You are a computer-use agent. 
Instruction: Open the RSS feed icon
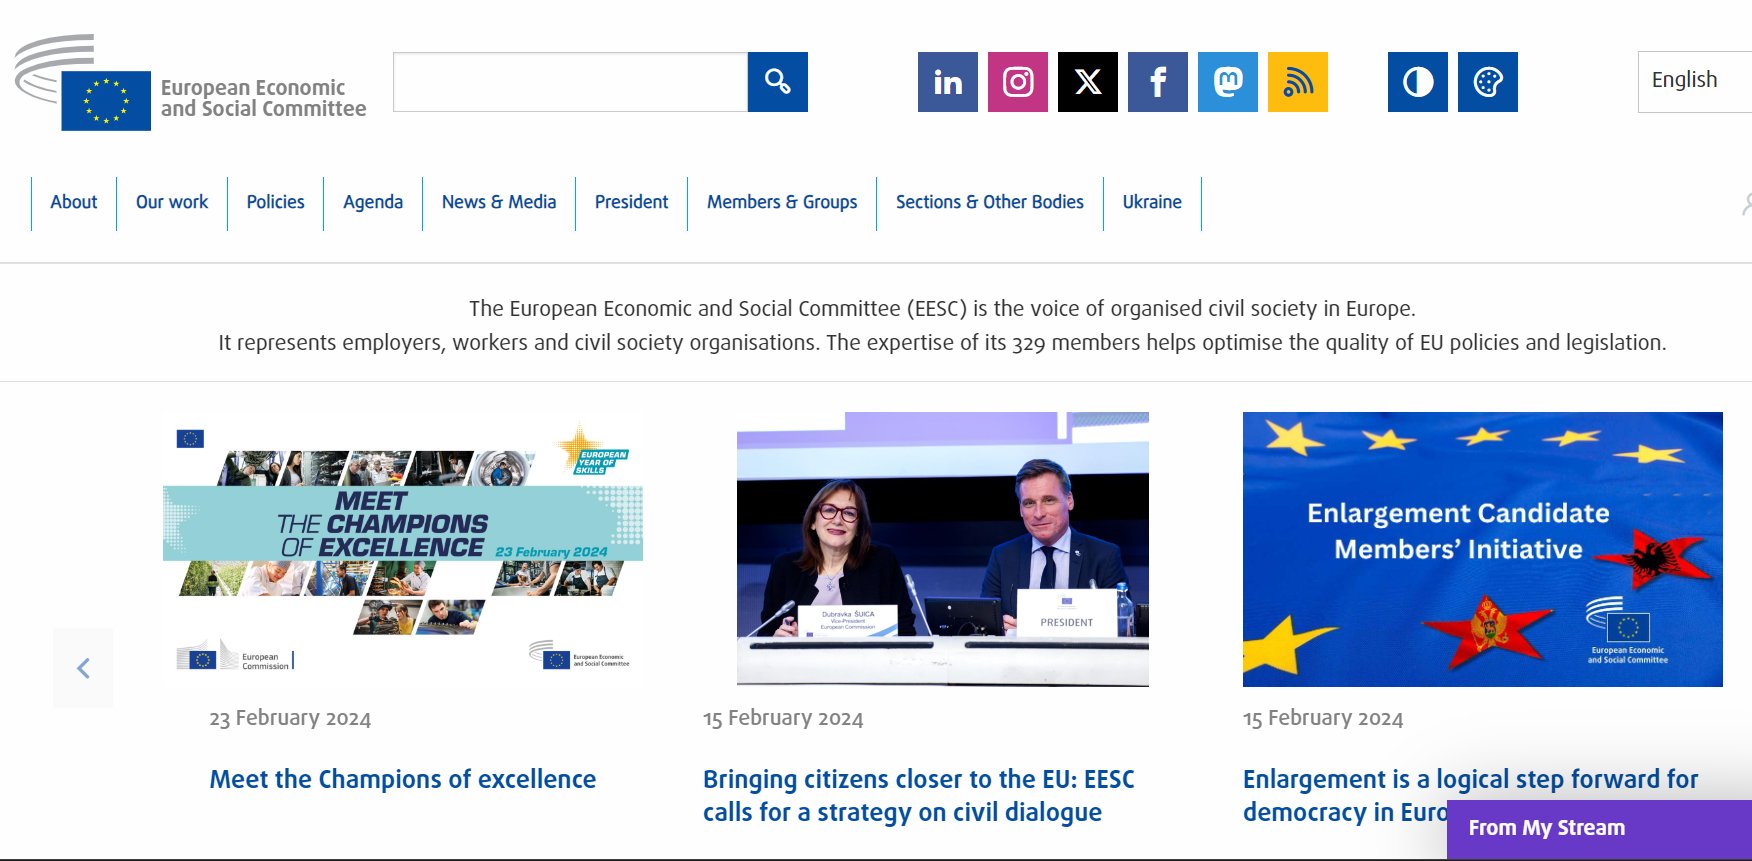click(1297, 82)
